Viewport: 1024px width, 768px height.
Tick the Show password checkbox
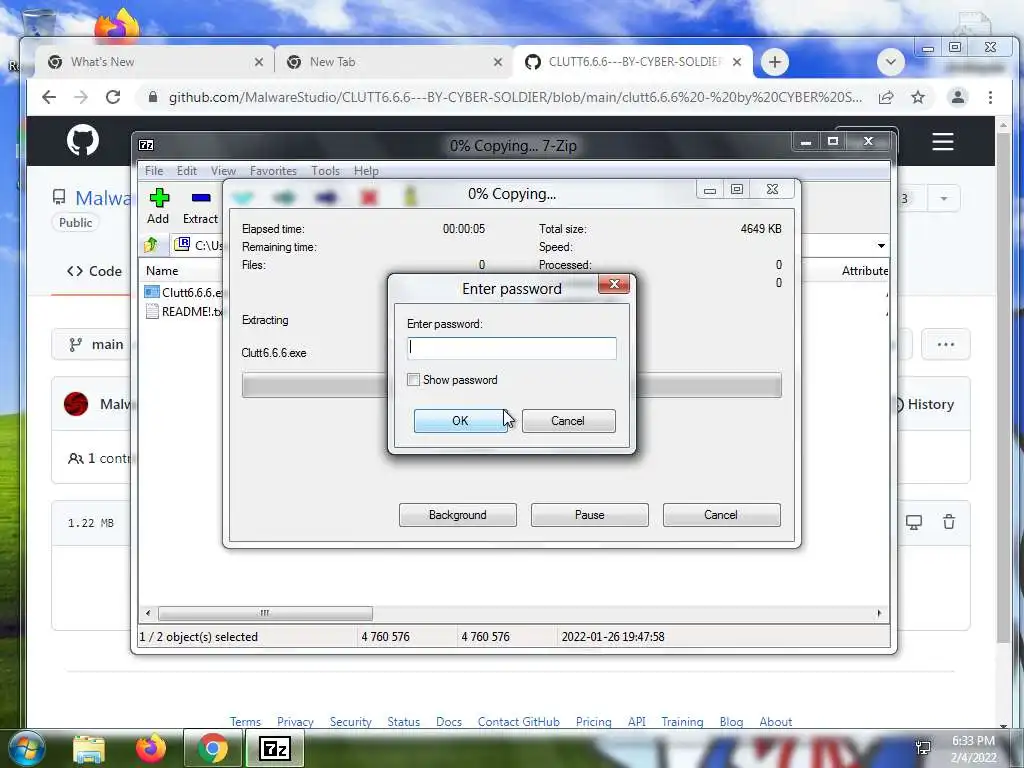(413, 379)
